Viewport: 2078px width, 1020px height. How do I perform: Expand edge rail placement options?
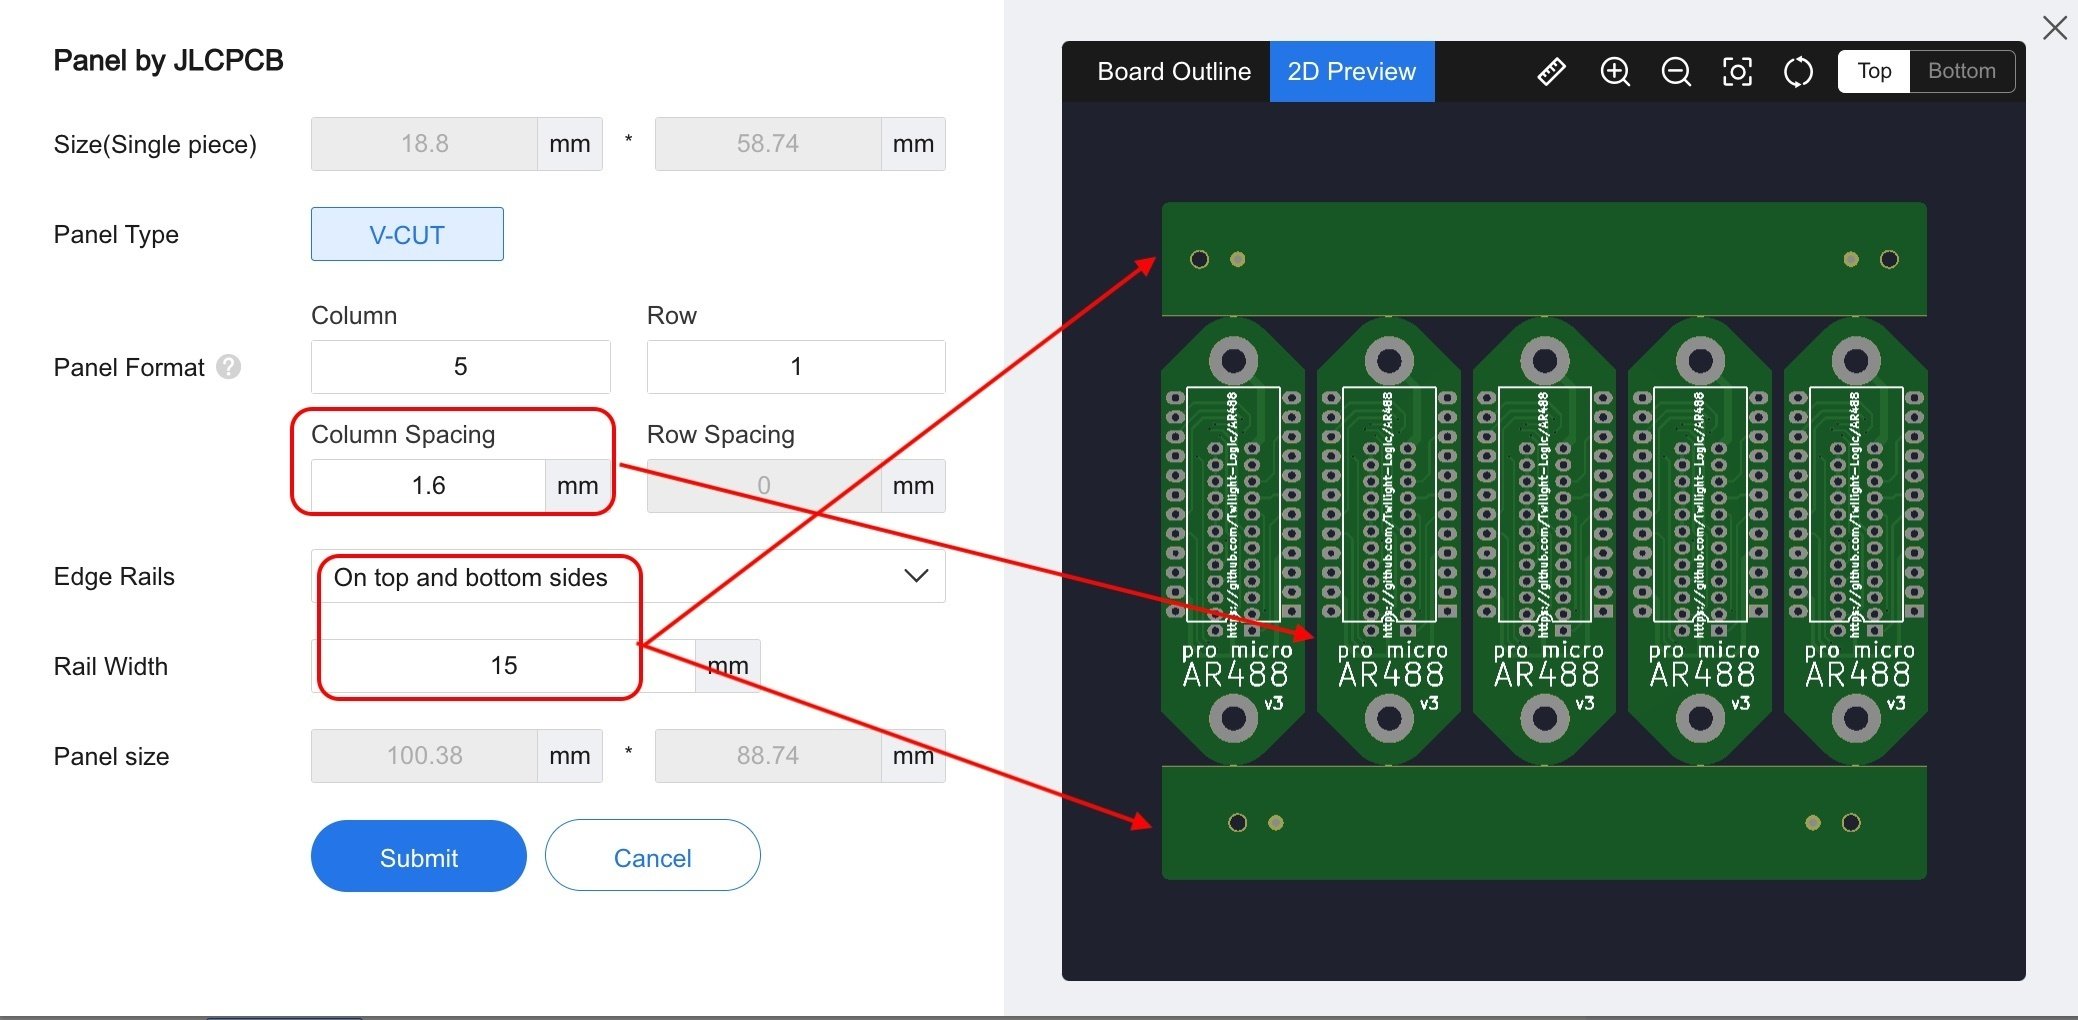(x=912, y=576)
